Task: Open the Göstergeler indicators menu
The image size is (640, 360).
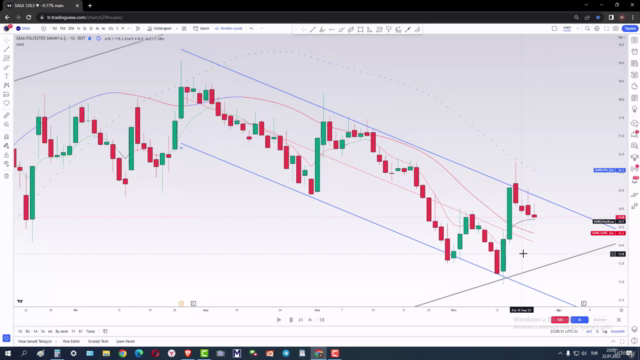Action: (x=160, y=29)
